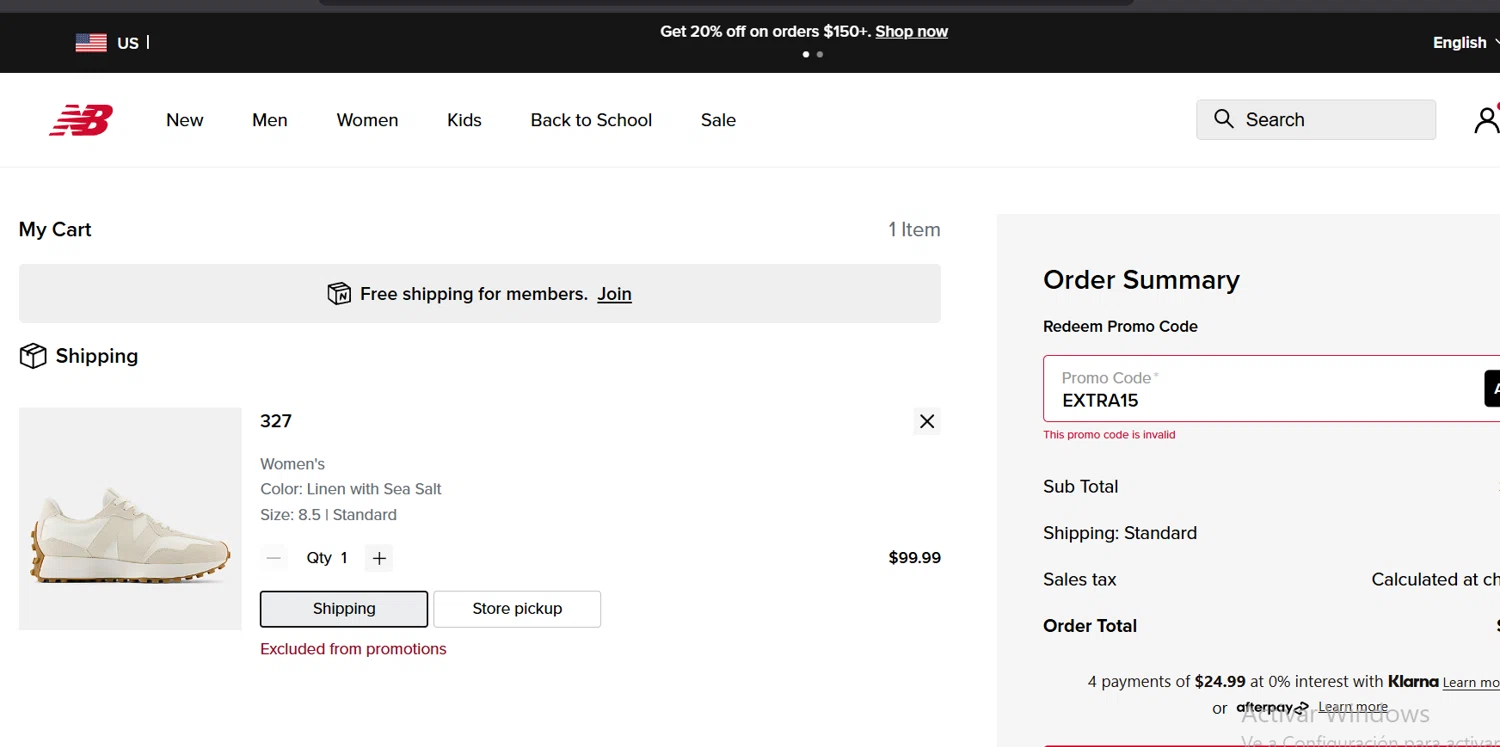Click the Size: 8.5 | Standard text
Viewport: 1500px width, 747px height.
coord(328,515)
